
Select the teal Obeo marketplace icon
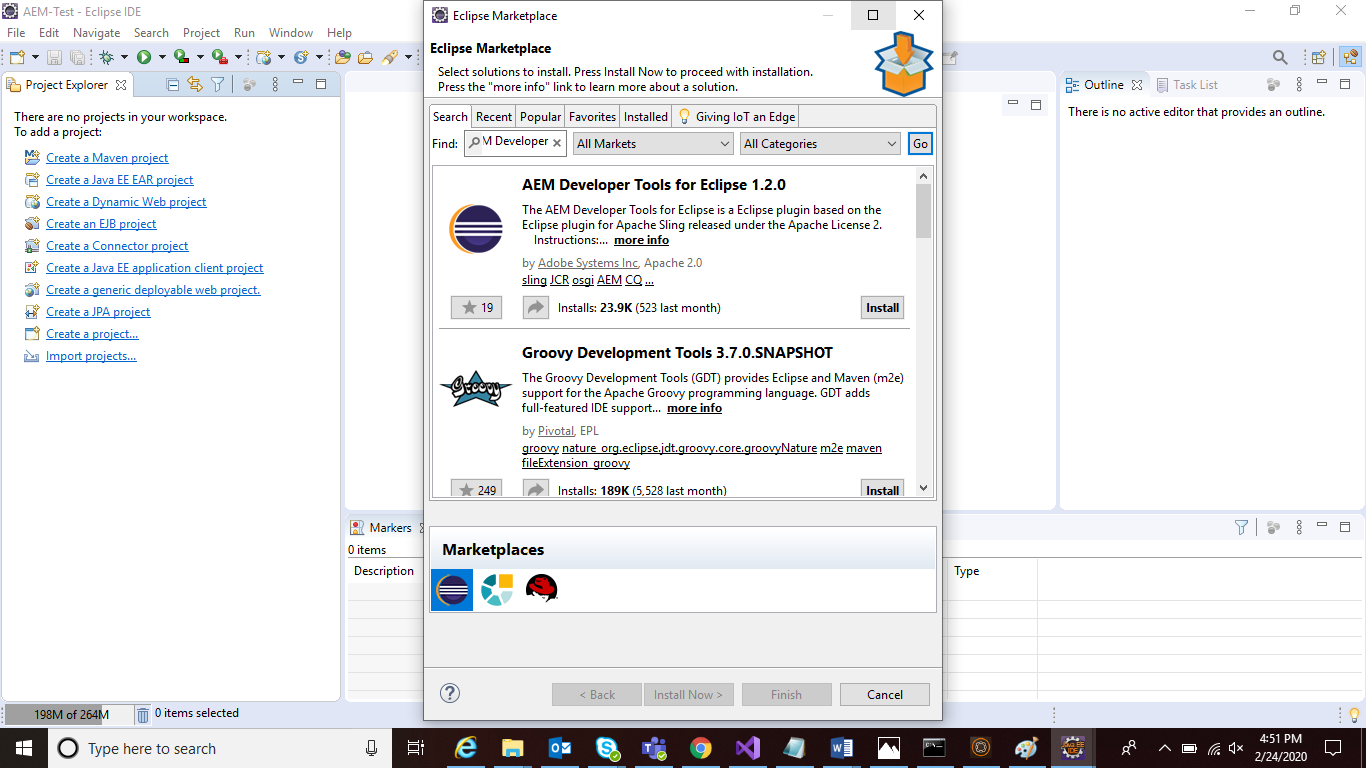(496, 590)
